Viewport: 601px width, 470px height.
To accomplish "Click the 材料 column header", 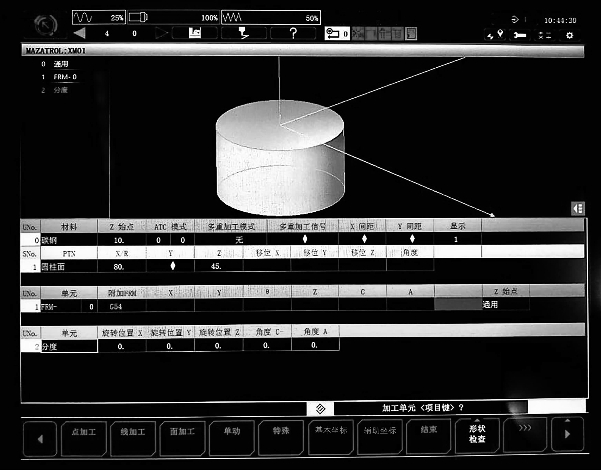I will click(69, 227).
